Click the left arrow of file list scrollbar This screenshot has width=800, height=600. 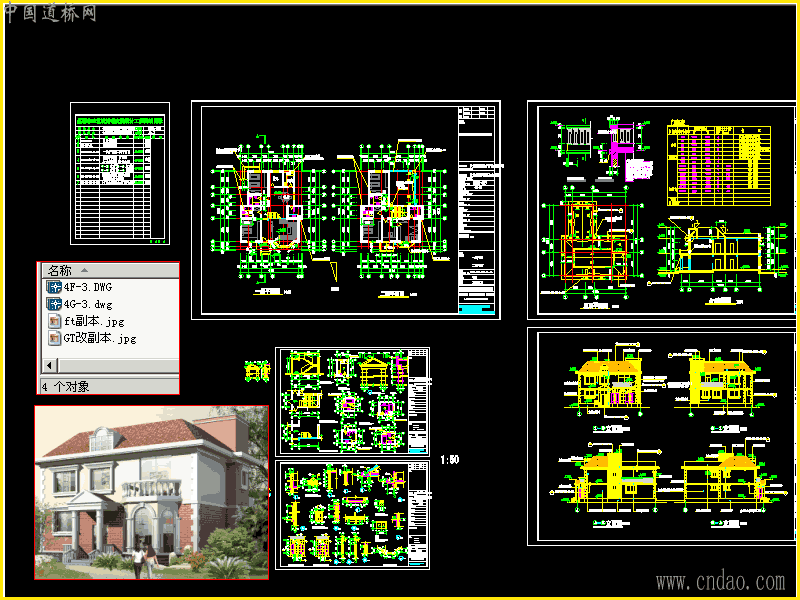point(49,365)
